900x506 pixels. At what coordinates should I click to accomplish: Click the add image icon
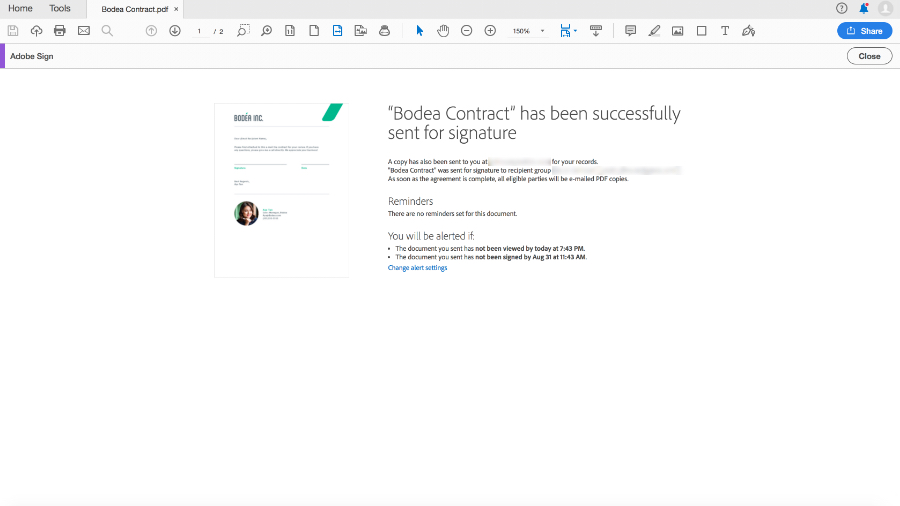tap(678, 31)
